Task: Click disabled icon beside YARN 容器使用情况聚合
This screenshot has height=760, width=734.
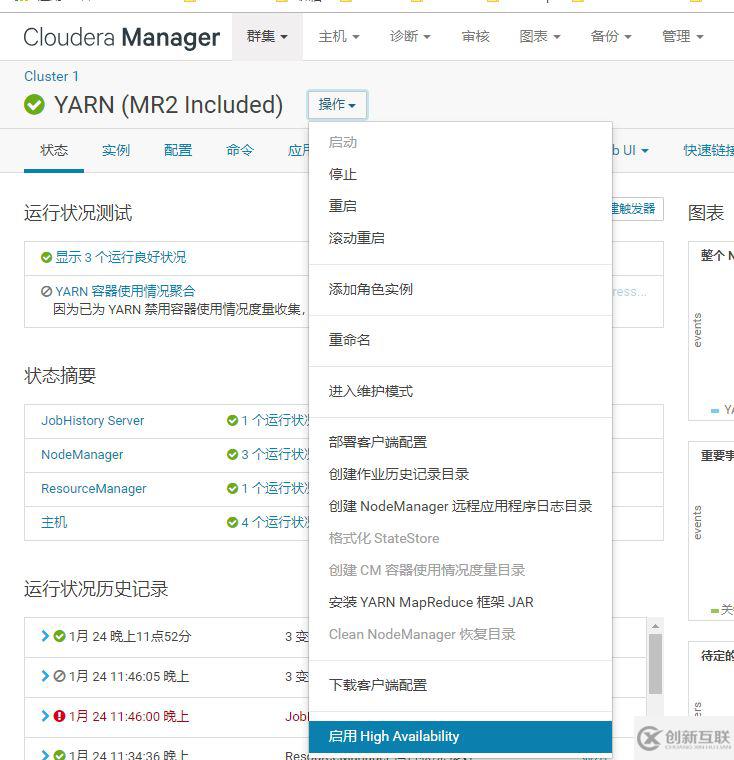Action: [x=47, y=291]
